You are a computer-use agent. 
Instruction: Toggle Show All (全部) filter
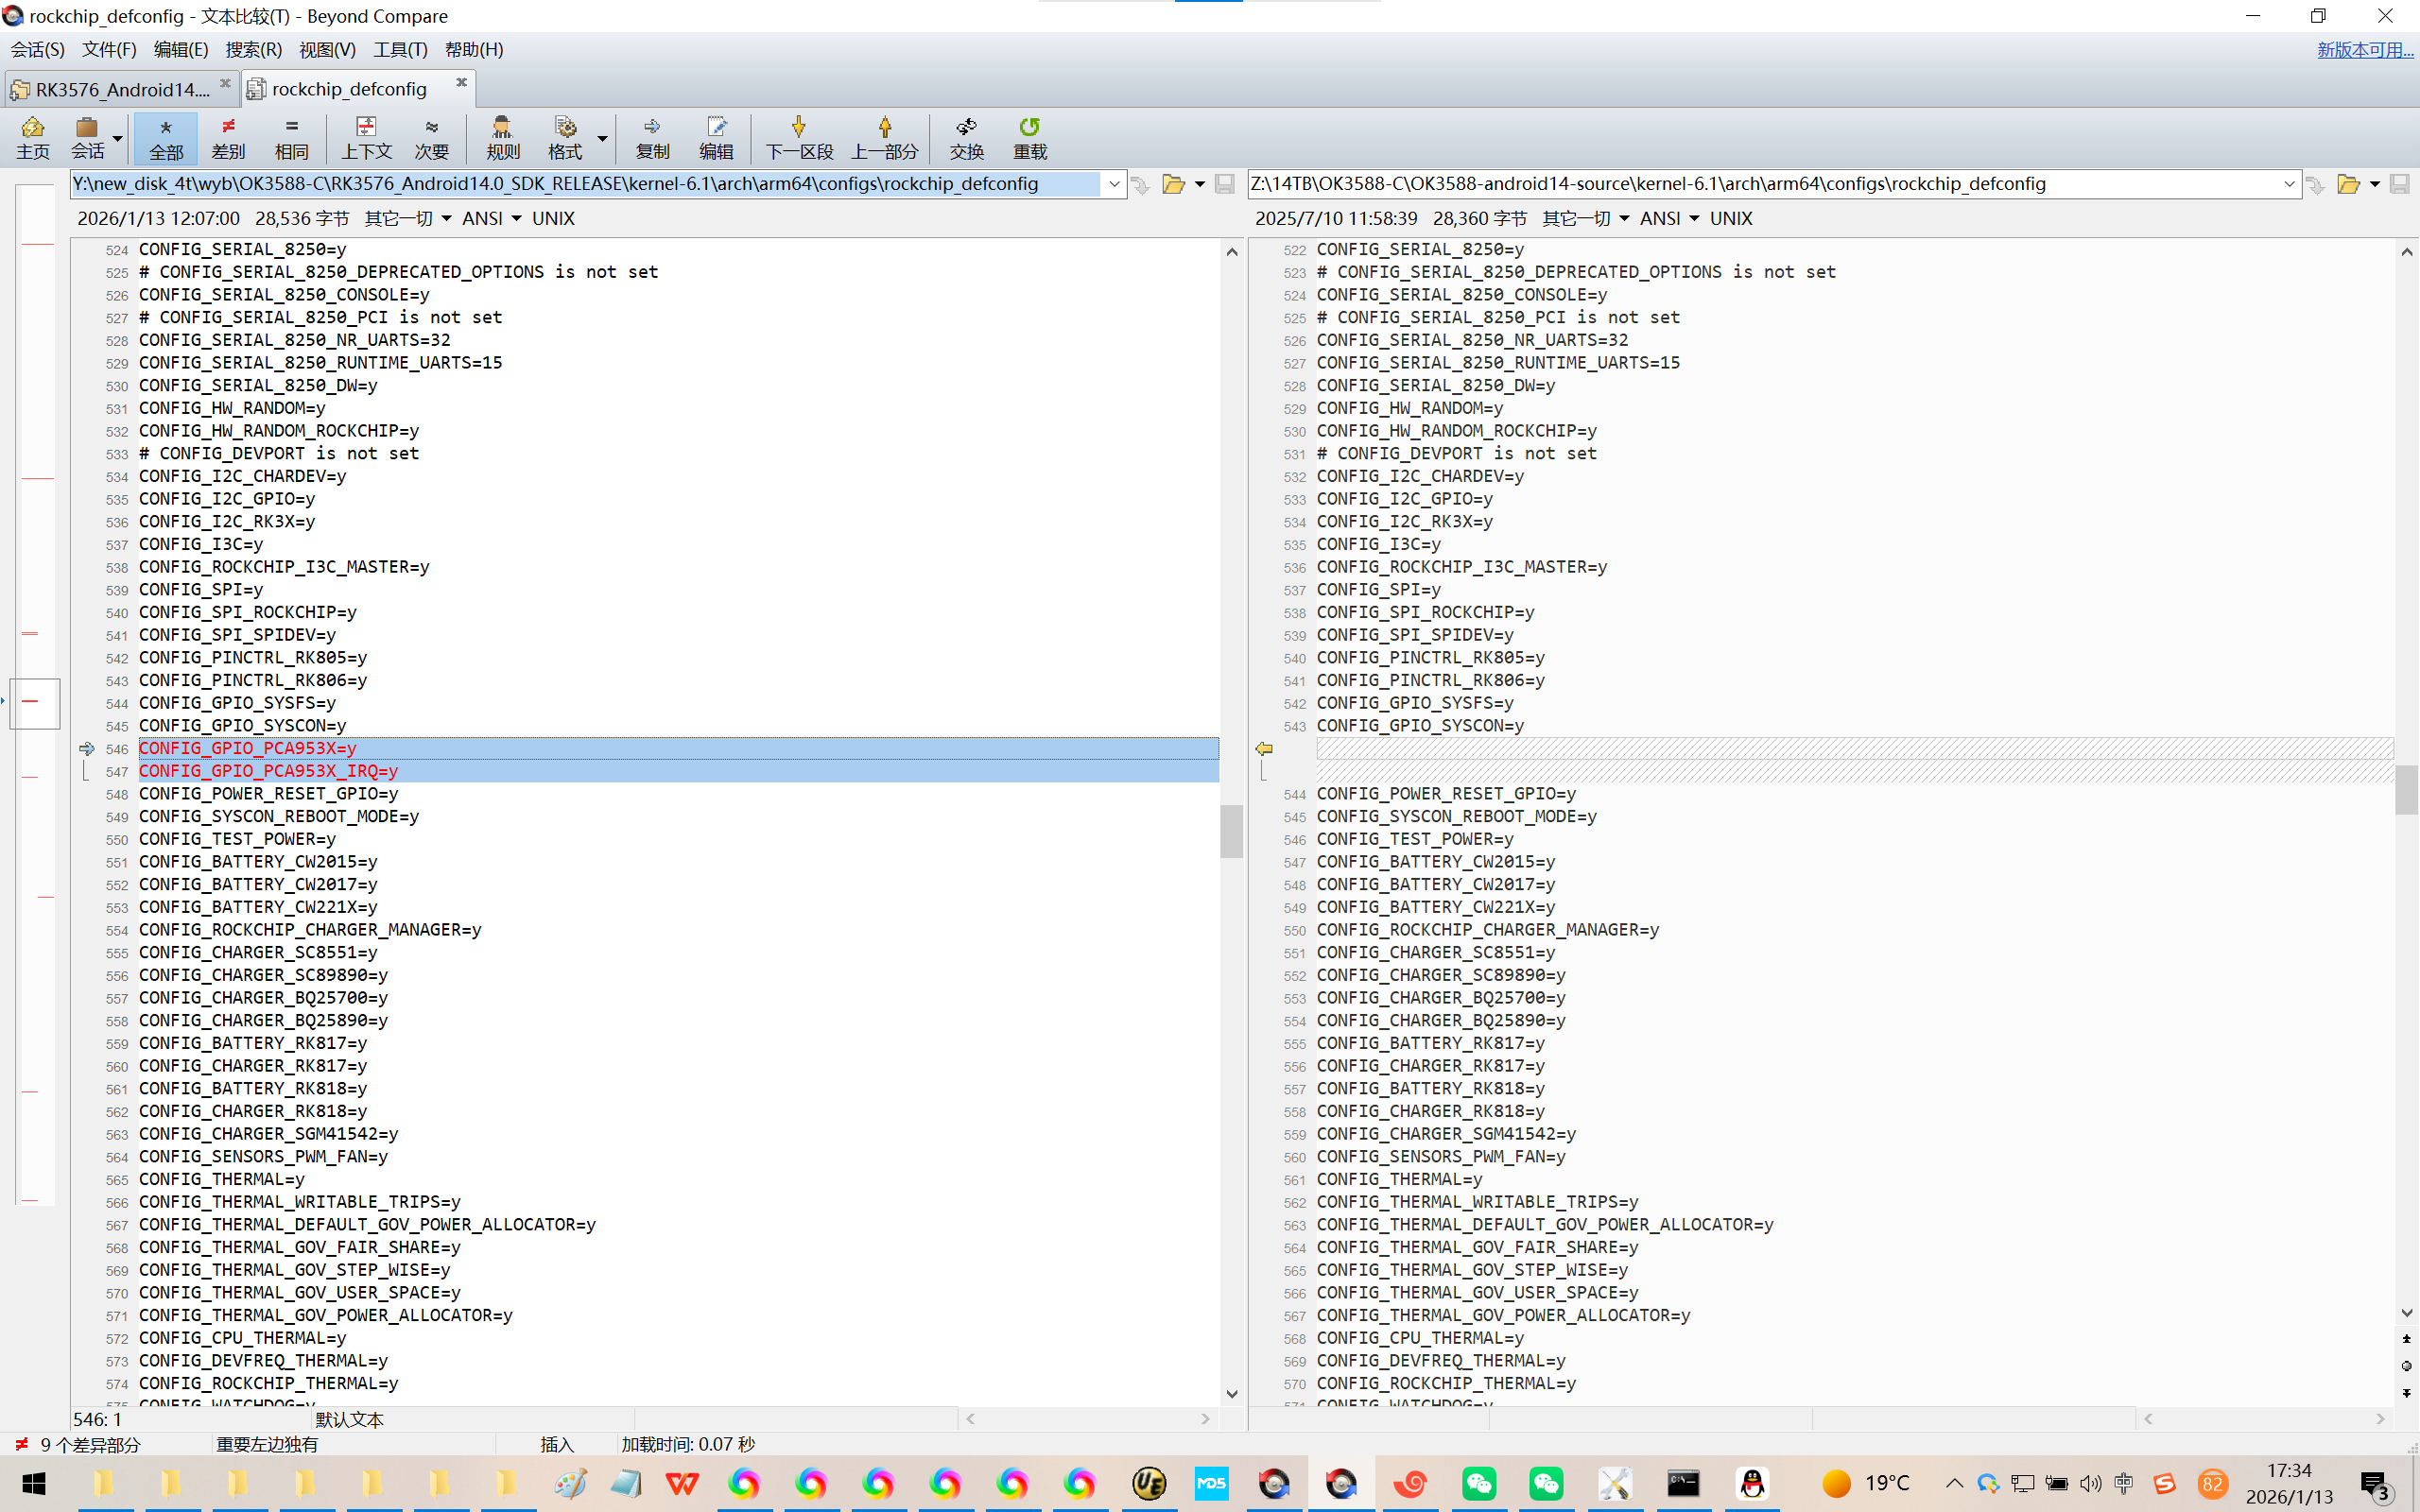166,137
